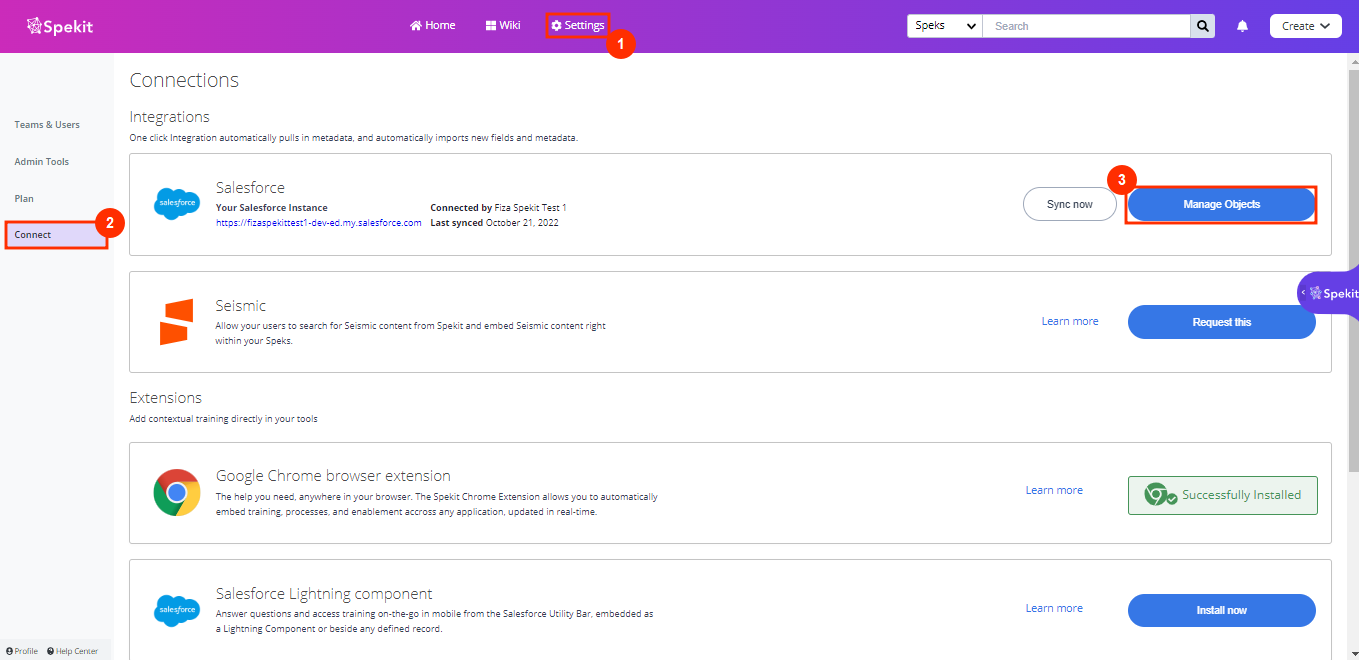Click the Spekit logo in header

coord(60,26)
